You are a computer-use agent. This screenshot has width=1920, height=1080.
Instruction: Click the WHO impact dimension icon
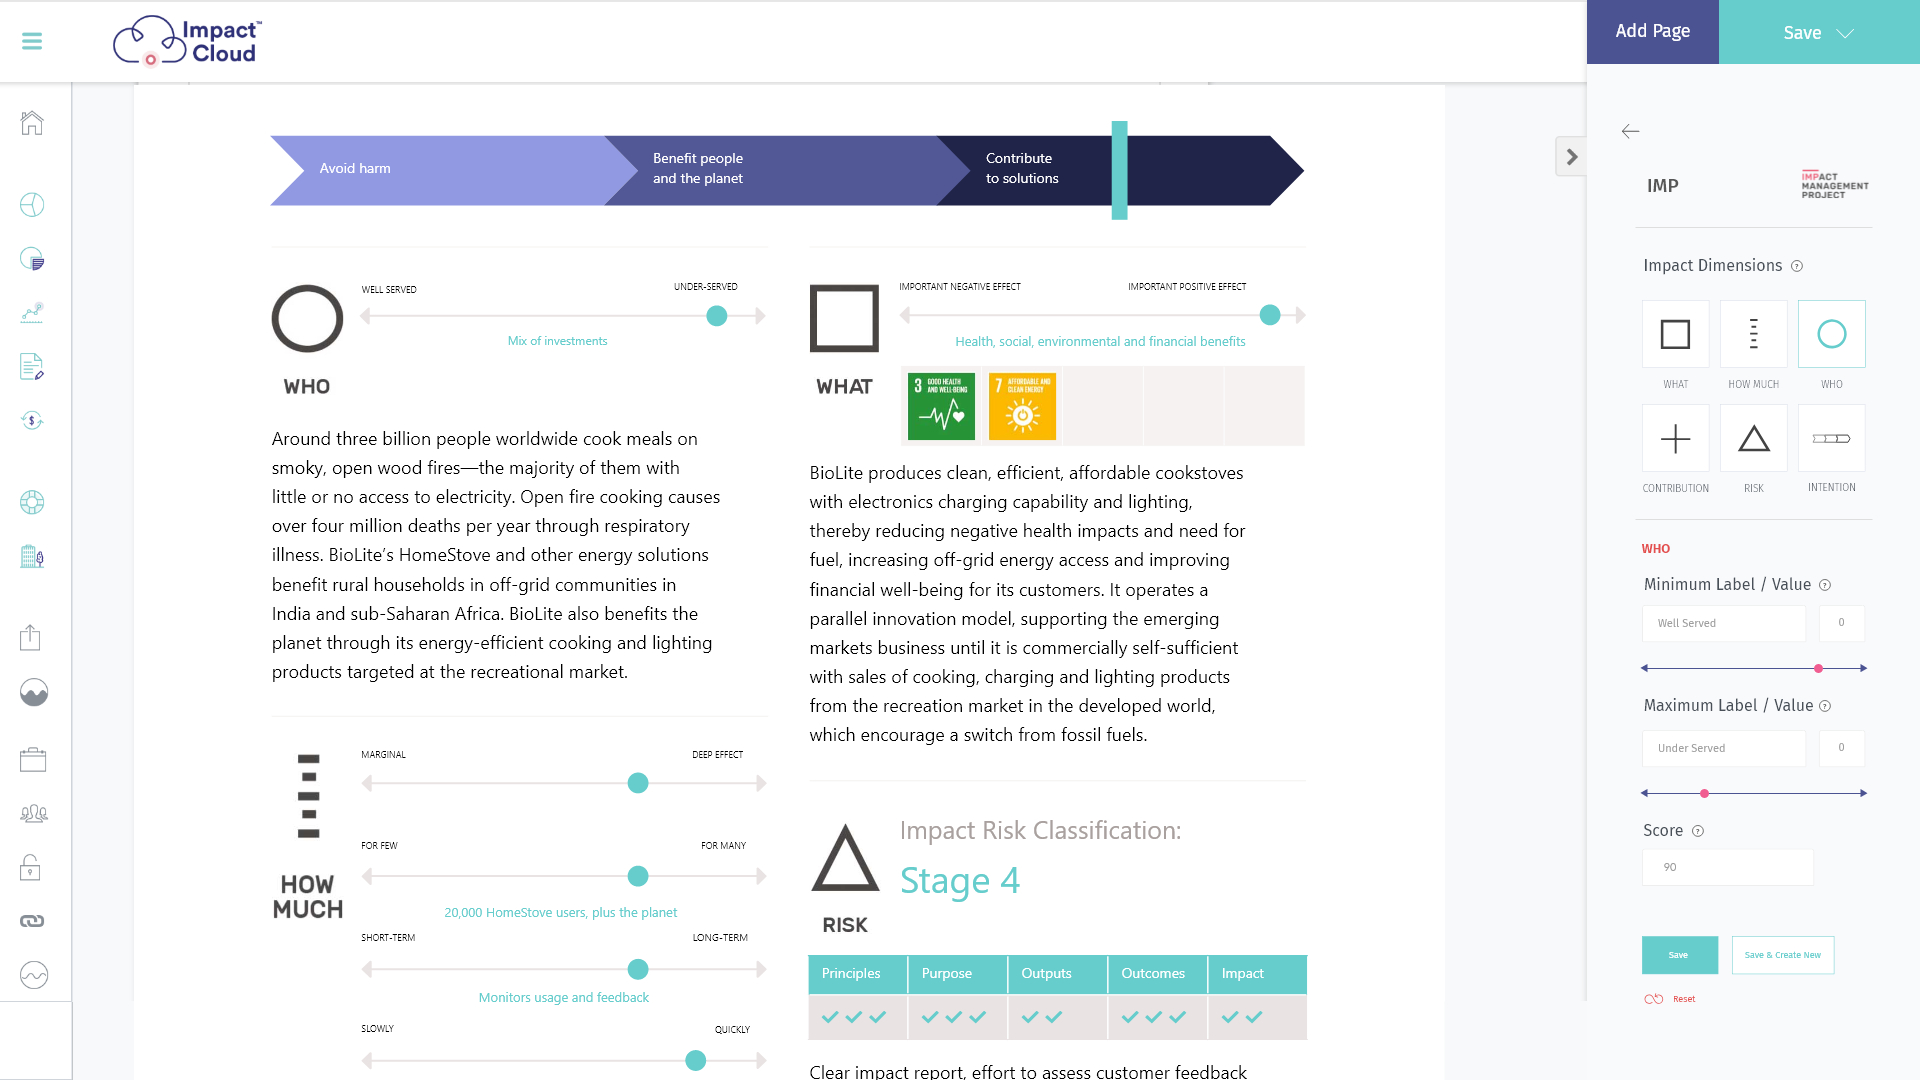coord(1832,334)
